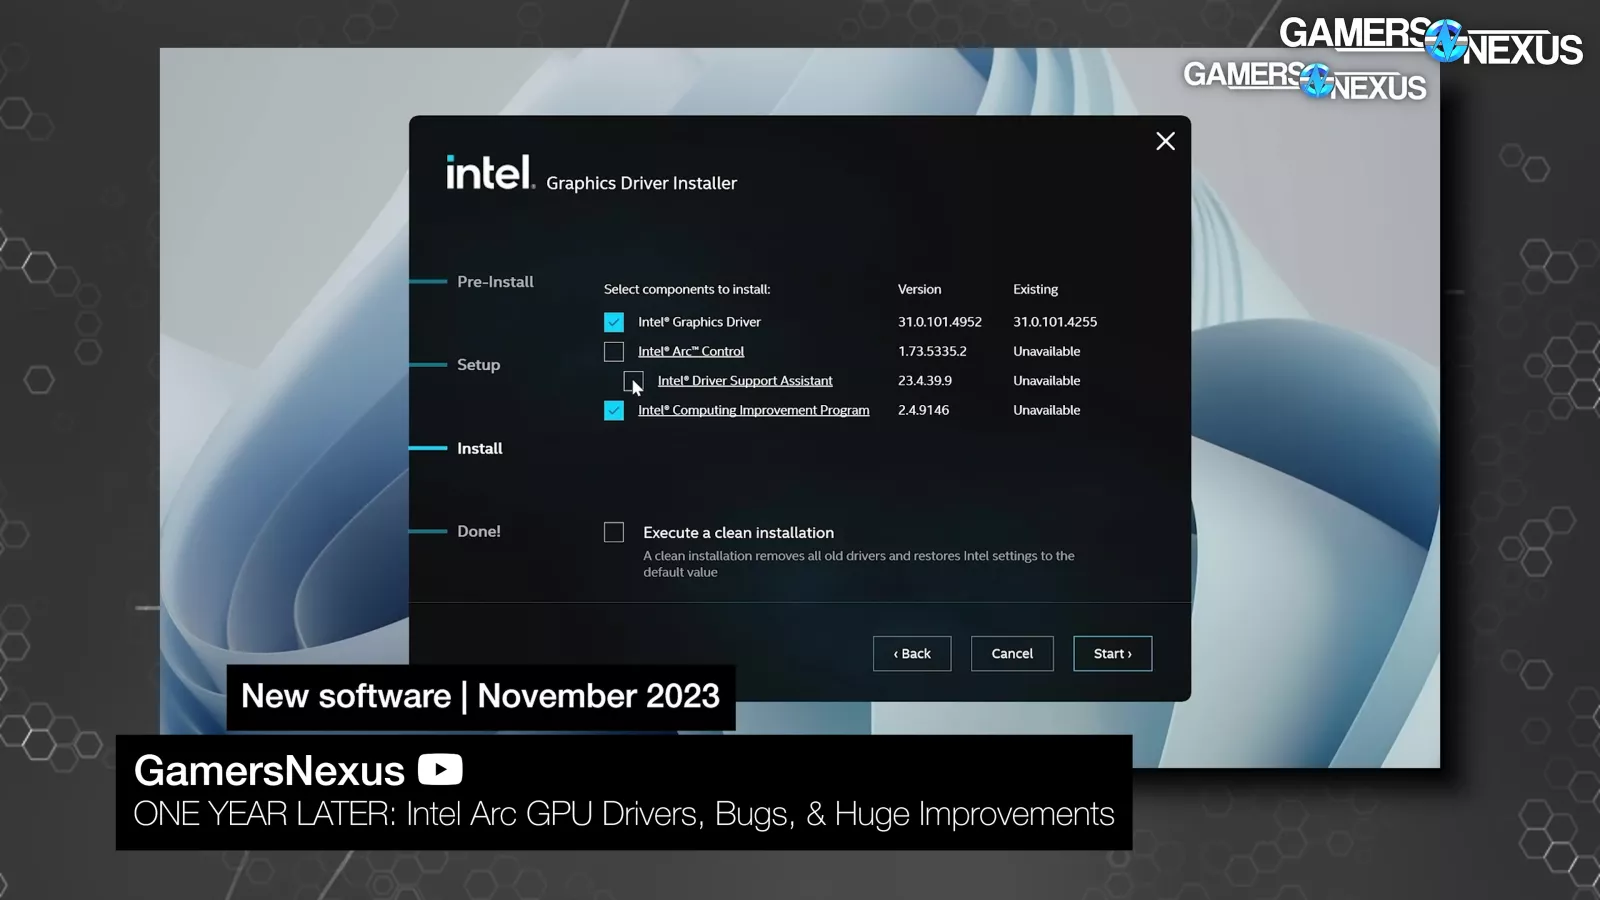
Task: Click the YouTube play icon beside GamersNexus
Action: [x=440, y=770]
